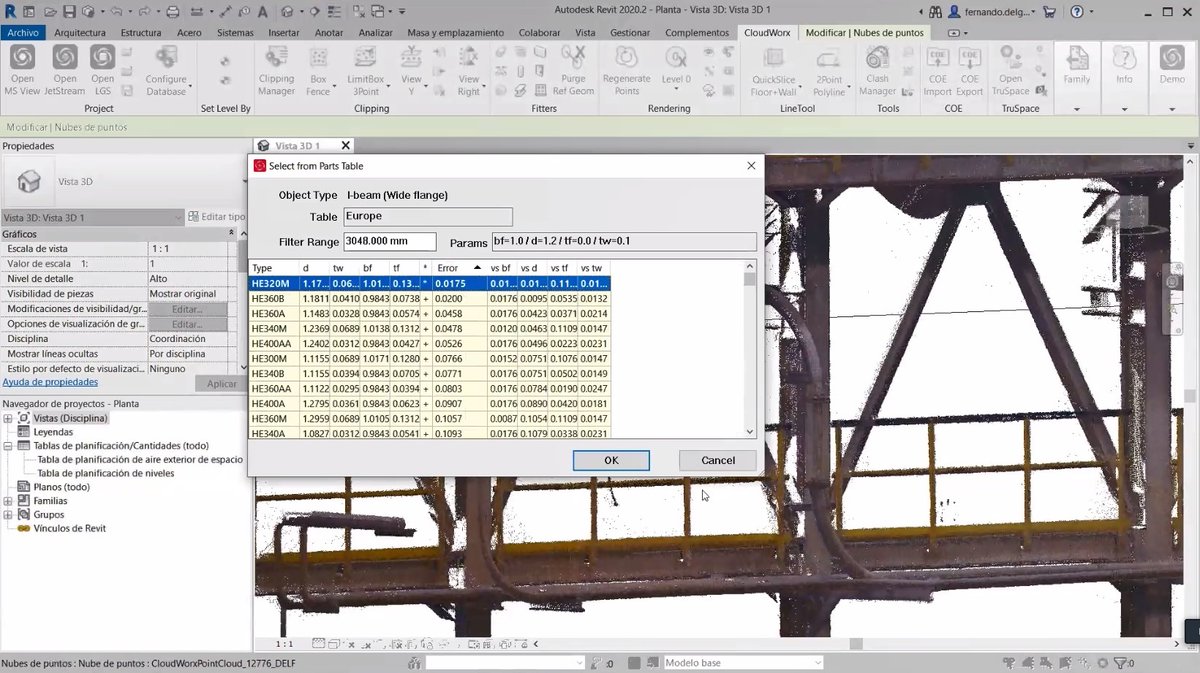Expand the Grupos tree node
The width and height of the screenshot is (1200, 673).
click(x=8, y=515)
